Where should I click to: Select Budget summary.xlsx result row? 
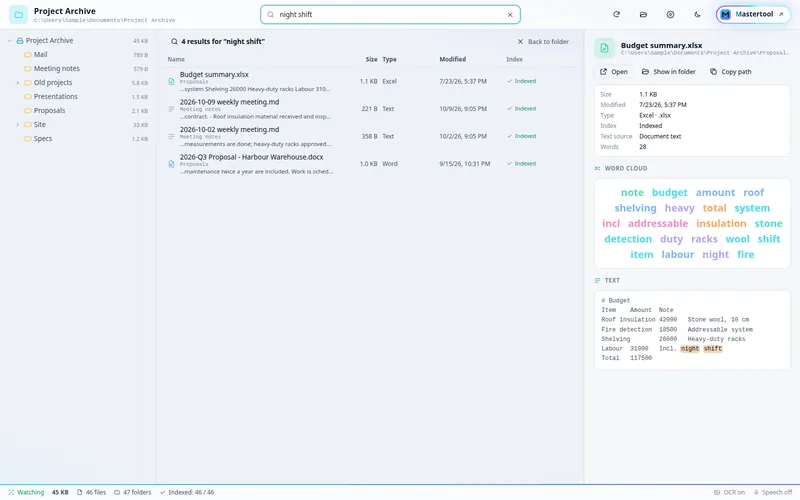(x=371, y=81)
